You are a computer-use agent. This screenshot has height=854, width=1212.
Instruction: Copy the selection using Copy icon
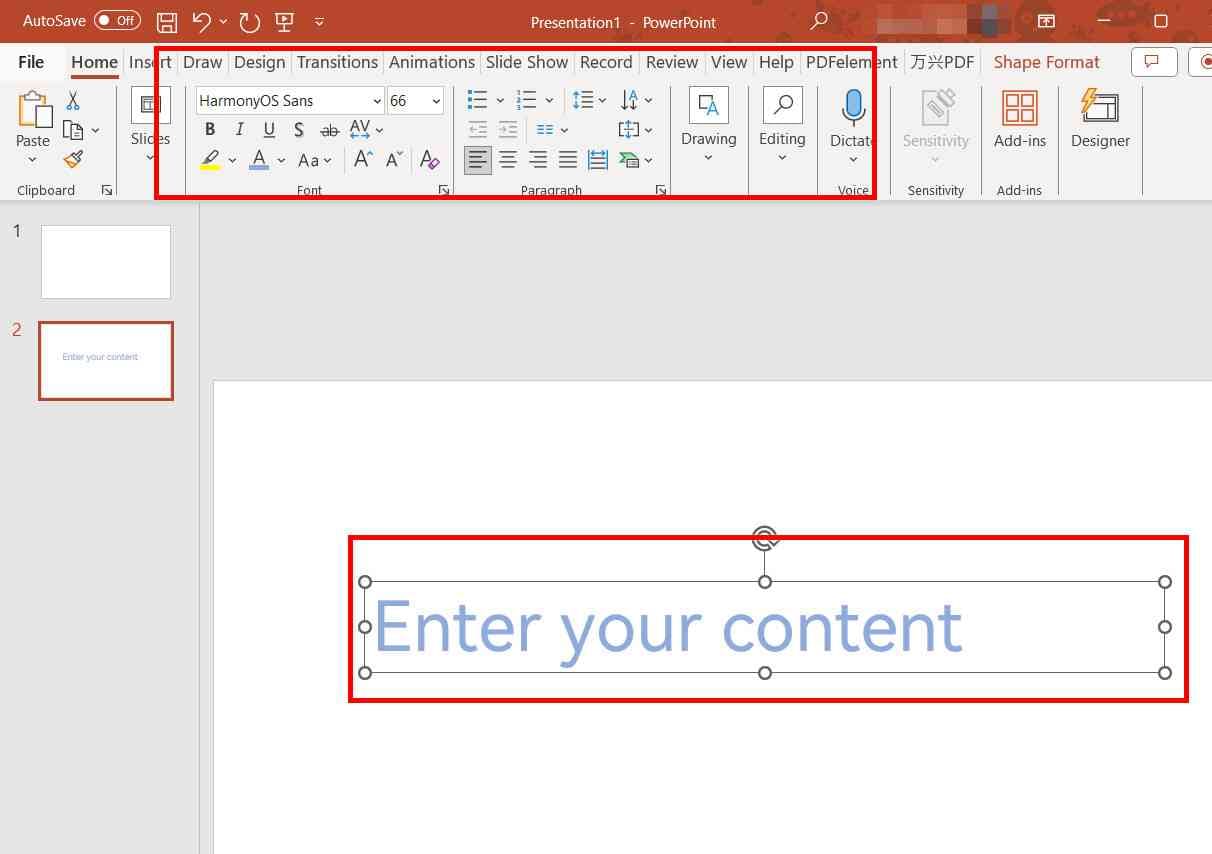tap(73, 130)
